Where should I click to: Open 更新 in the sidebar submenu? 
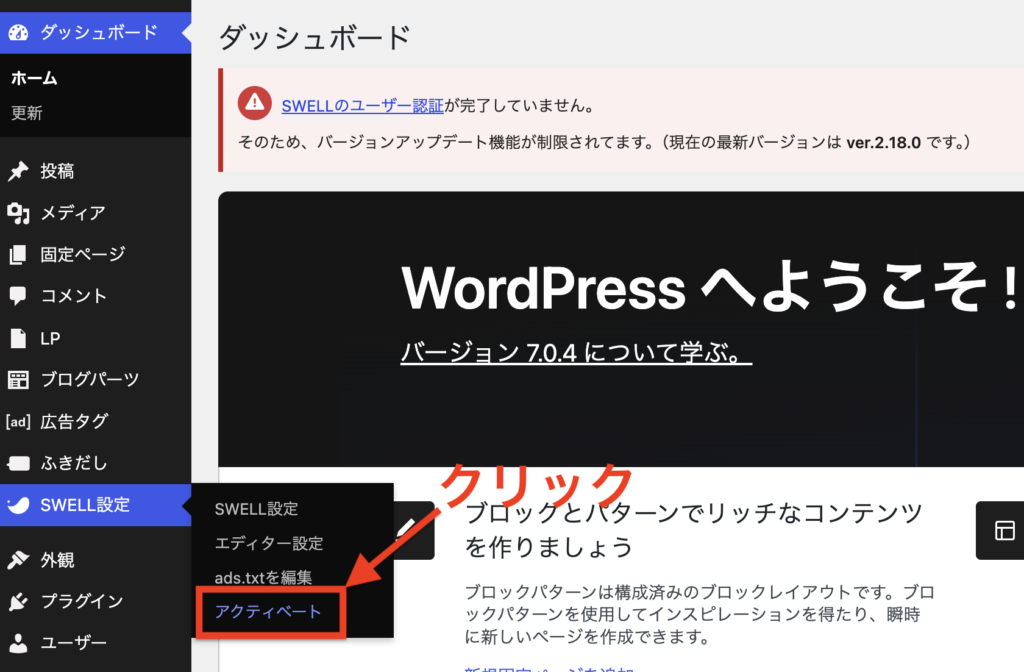coord(27,113)
